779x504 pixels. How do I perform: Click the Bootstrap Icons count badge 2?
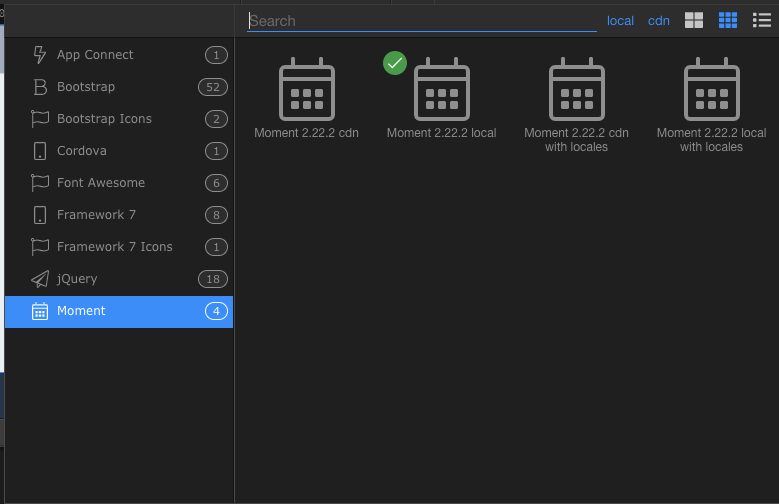pos(216,119)
